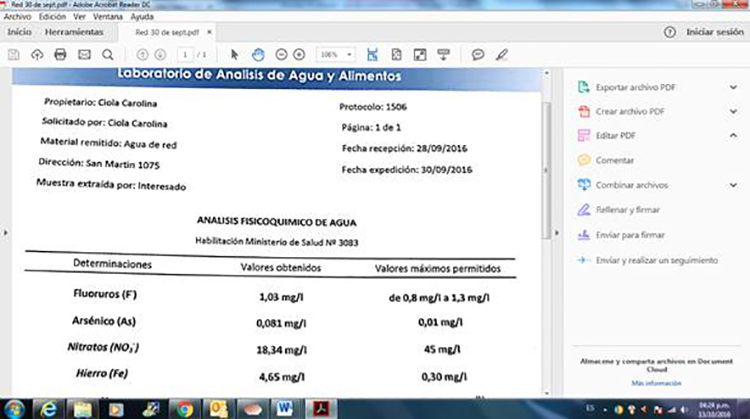Print the document using printer icon

[60, 55]
